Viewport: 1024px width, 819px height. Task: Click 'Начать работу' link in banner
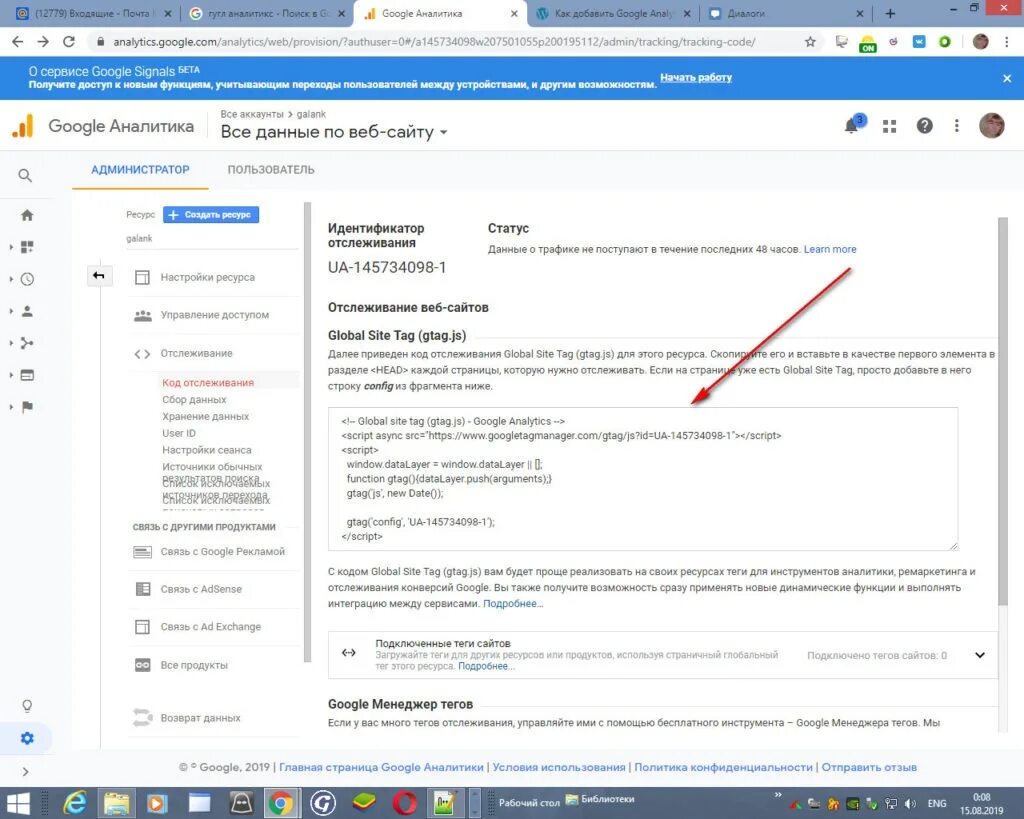pyautogui.click(x=696, y=77)
